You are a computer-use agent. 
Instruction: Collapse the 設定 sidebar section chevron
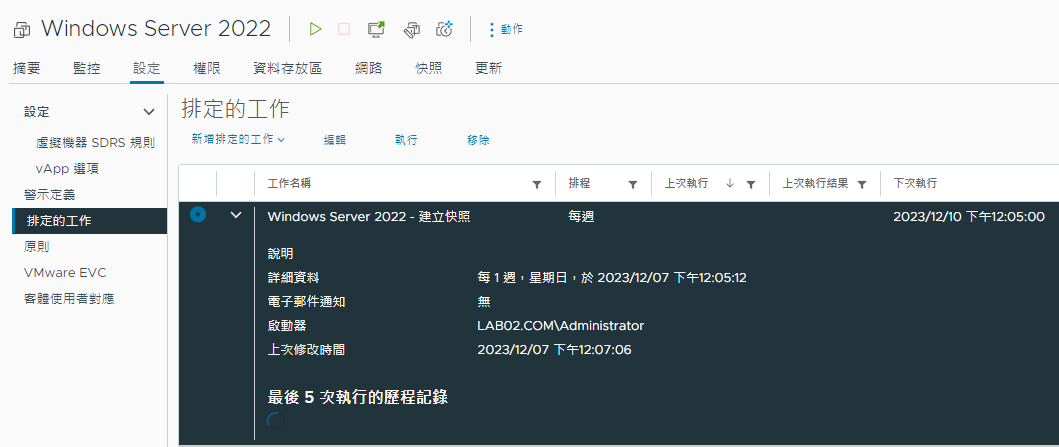[149, 112]
